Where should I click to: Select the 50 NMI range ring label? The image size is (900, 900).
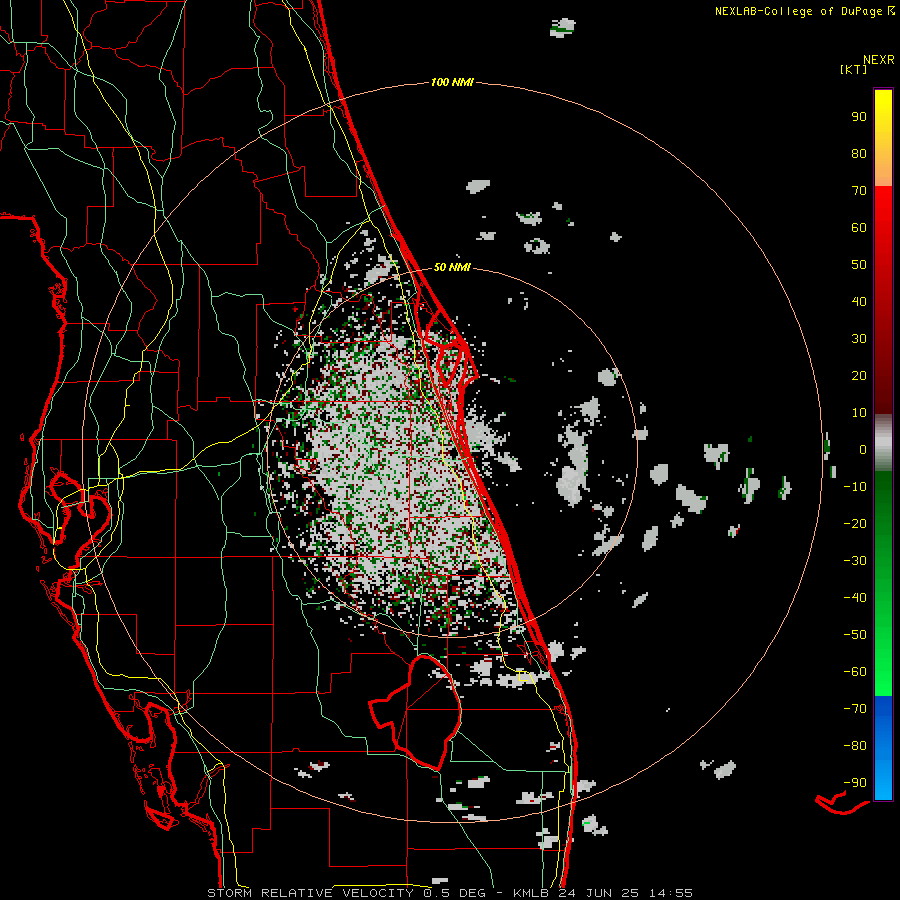point(452,267)
